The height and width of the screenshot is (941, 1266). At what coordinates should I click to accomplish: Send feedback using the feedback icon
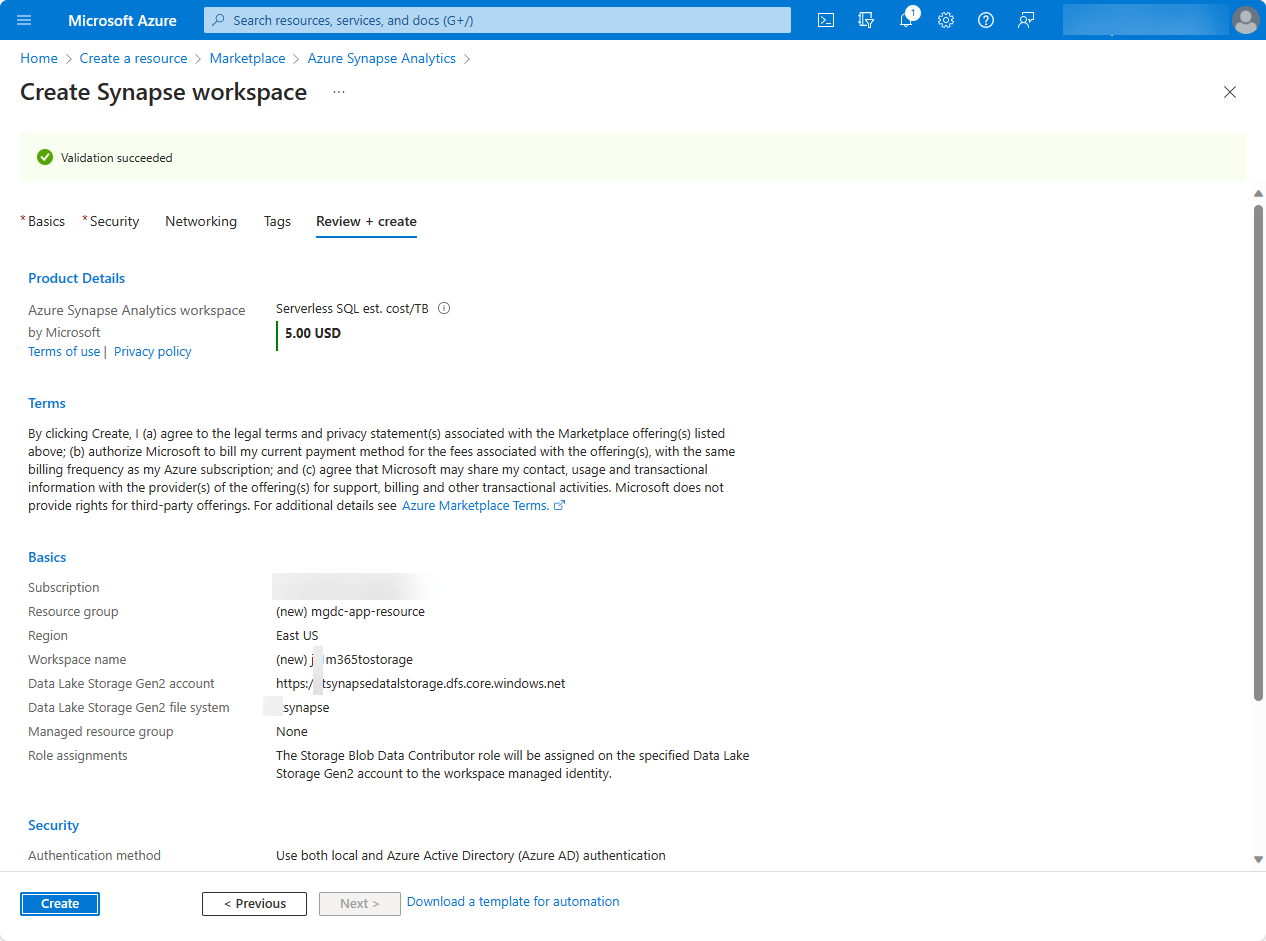click(x=1026, y=19)
